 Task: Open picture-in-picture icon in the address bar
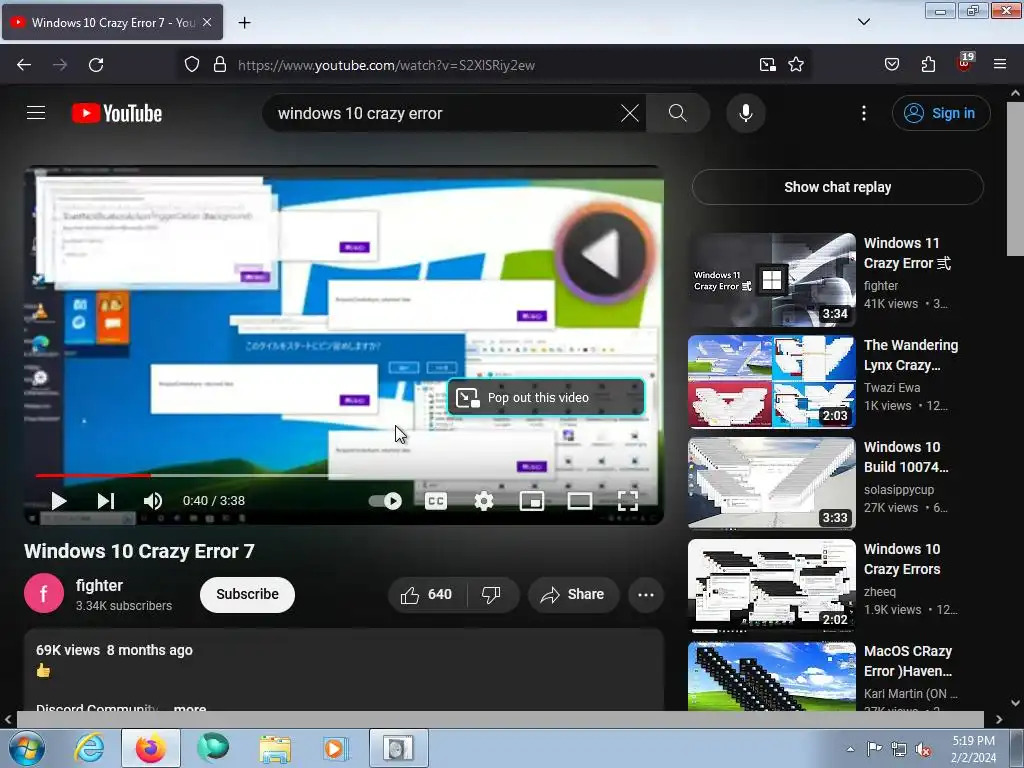coord(767,65)
